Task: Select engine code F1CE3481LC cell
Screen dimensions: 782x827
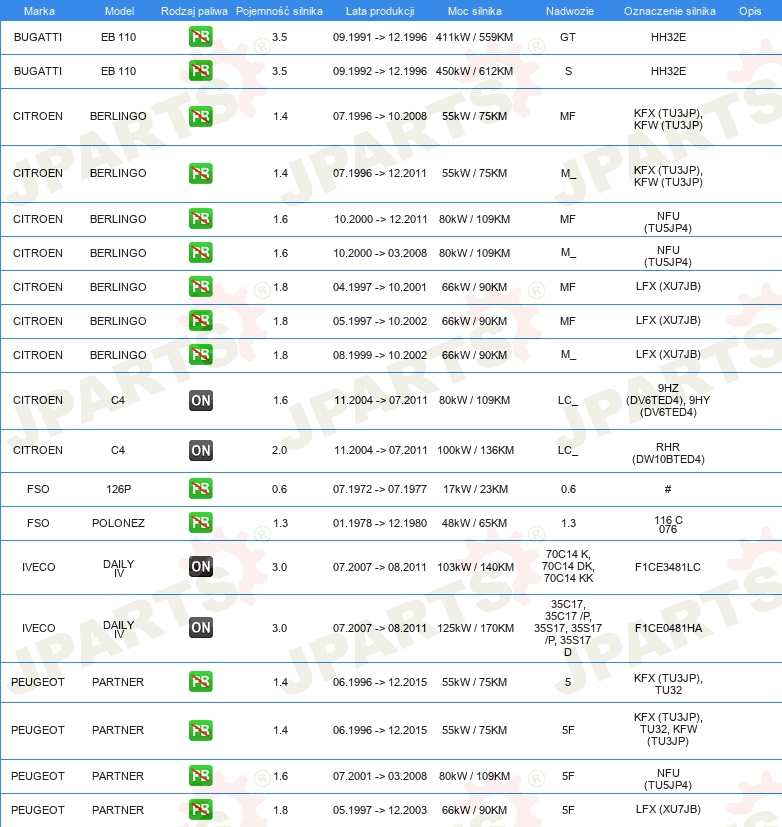Action: coord(668,567)
